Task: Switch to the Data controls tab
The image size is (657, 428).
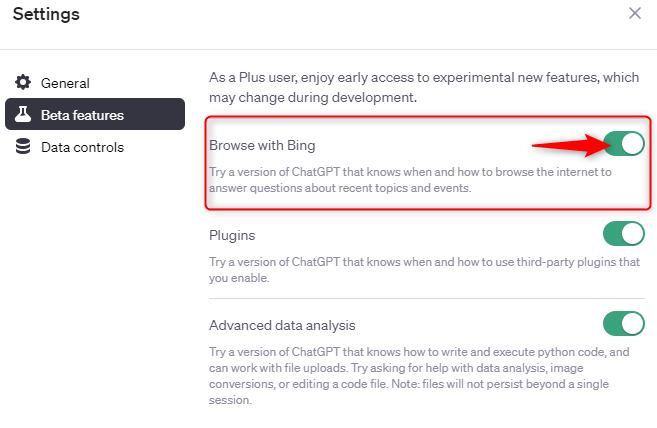Action: (82, 147)
